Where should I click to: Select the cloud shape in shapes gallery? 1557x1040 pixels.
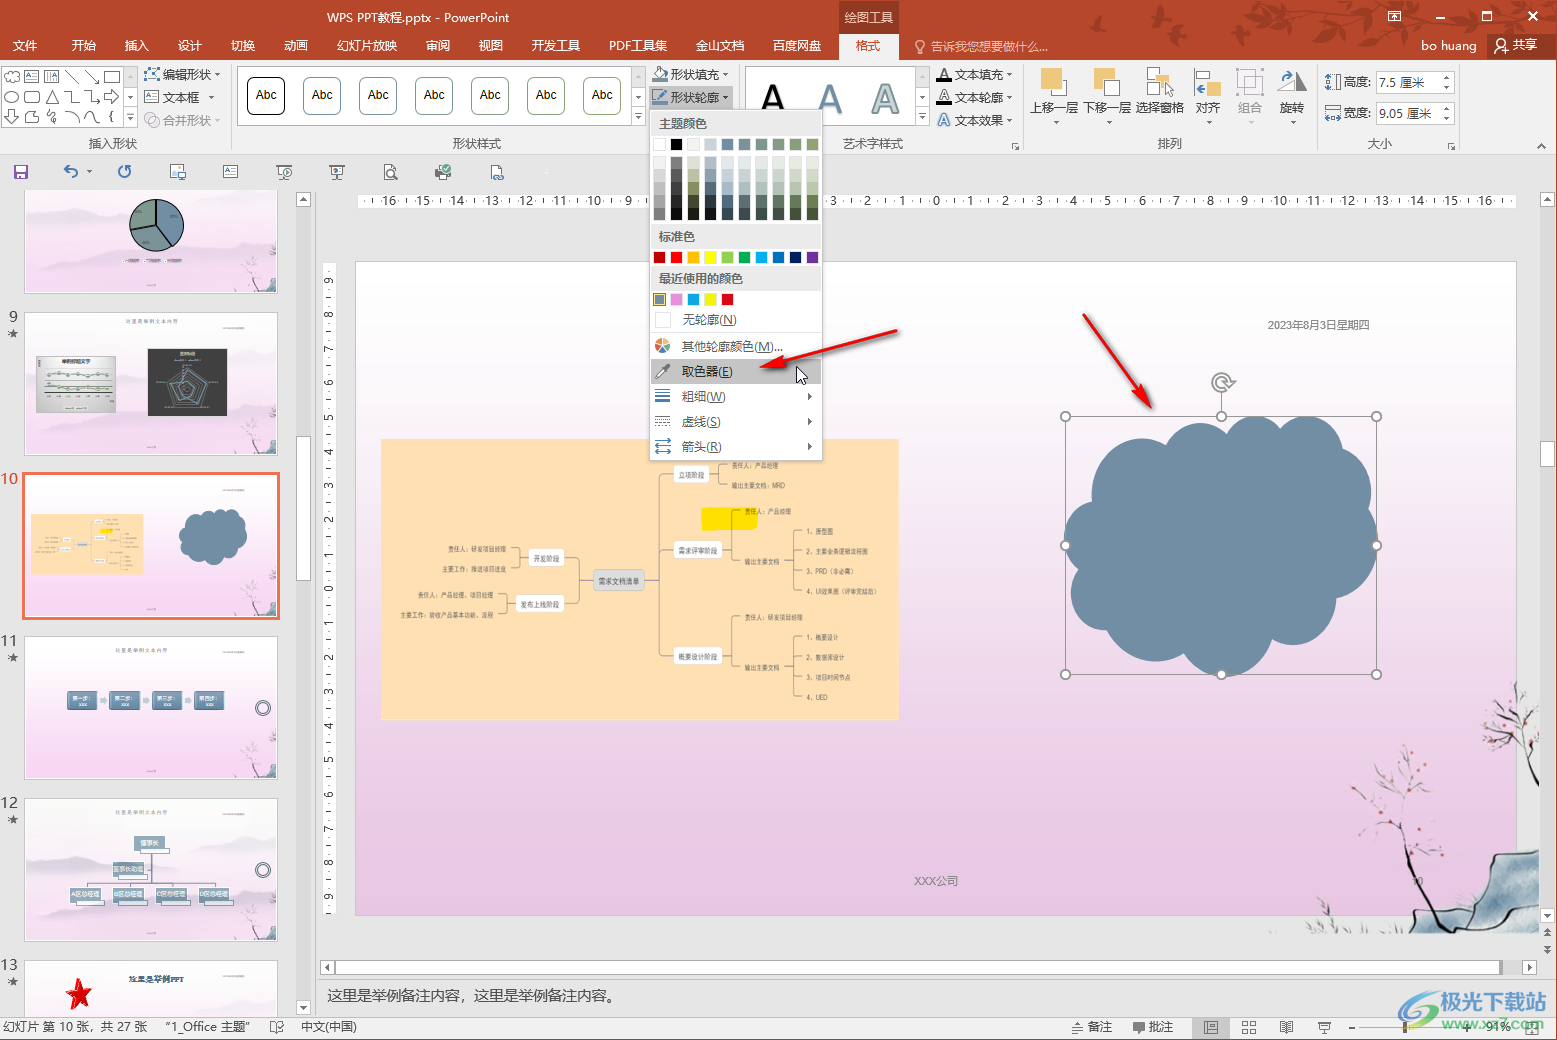[12, 76]
